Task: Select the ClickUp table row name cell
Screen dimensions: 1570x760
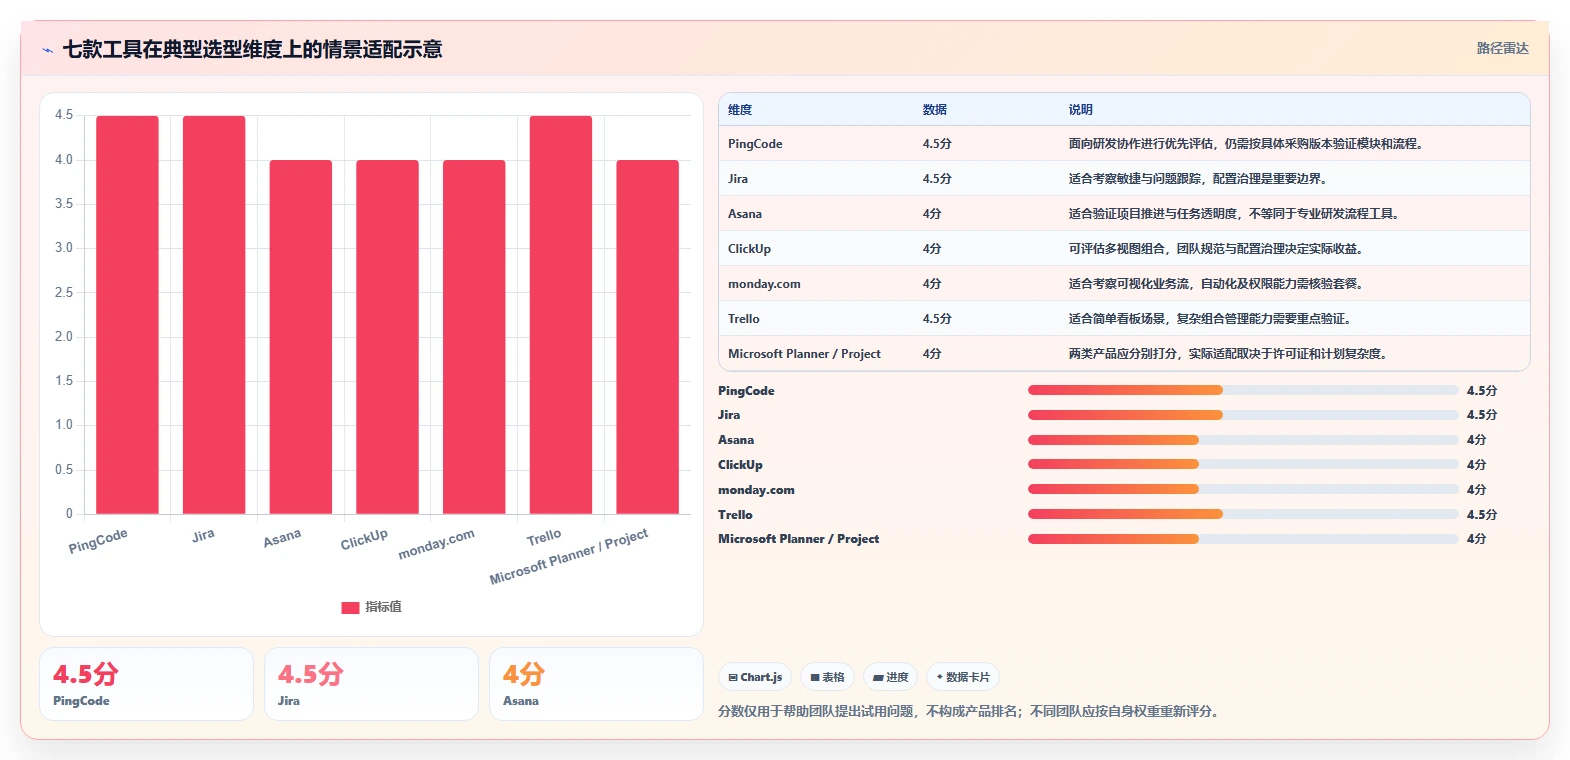Action: click(x=749, y=249)
